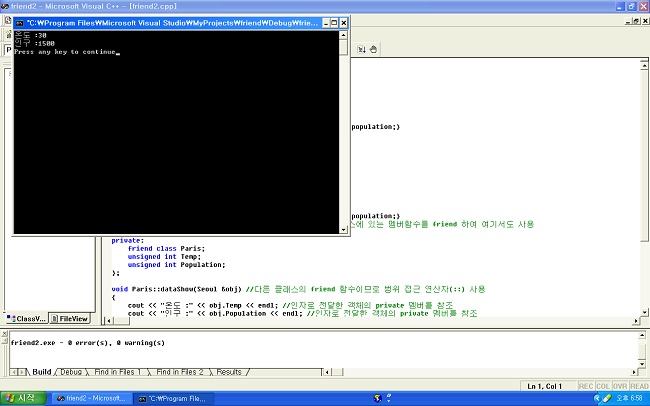Toggle the OVR overtype indicator in status bar
The height and width of the screenshot is (406, 650).
coord(622,386)
